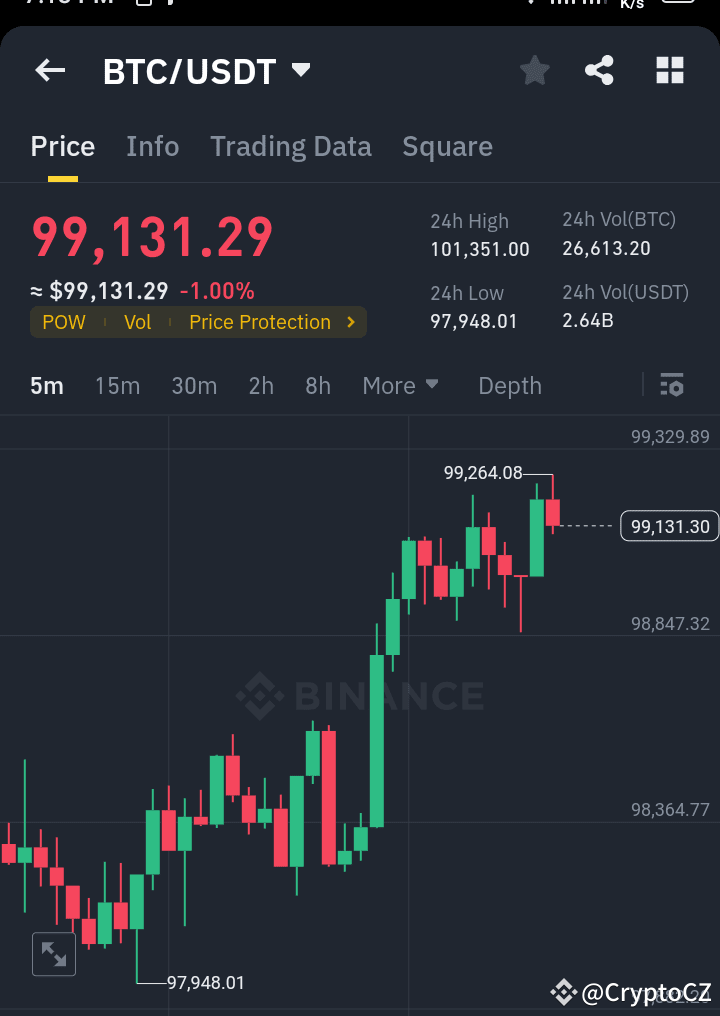720x1016 pixels.
Task: Expand the chart with the fullscreen icon
Action: click(x=53, y=953)
